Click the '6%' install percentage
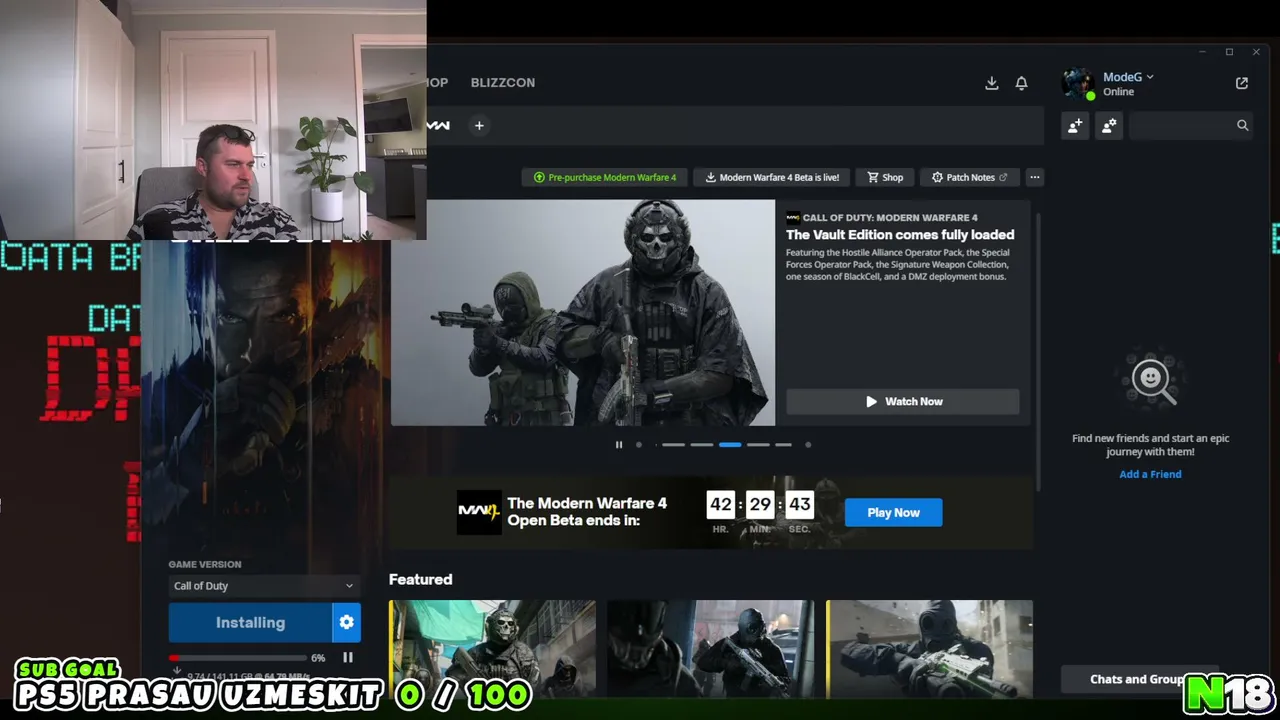Screen dimensions: 1280x720 tap(318, 658)
